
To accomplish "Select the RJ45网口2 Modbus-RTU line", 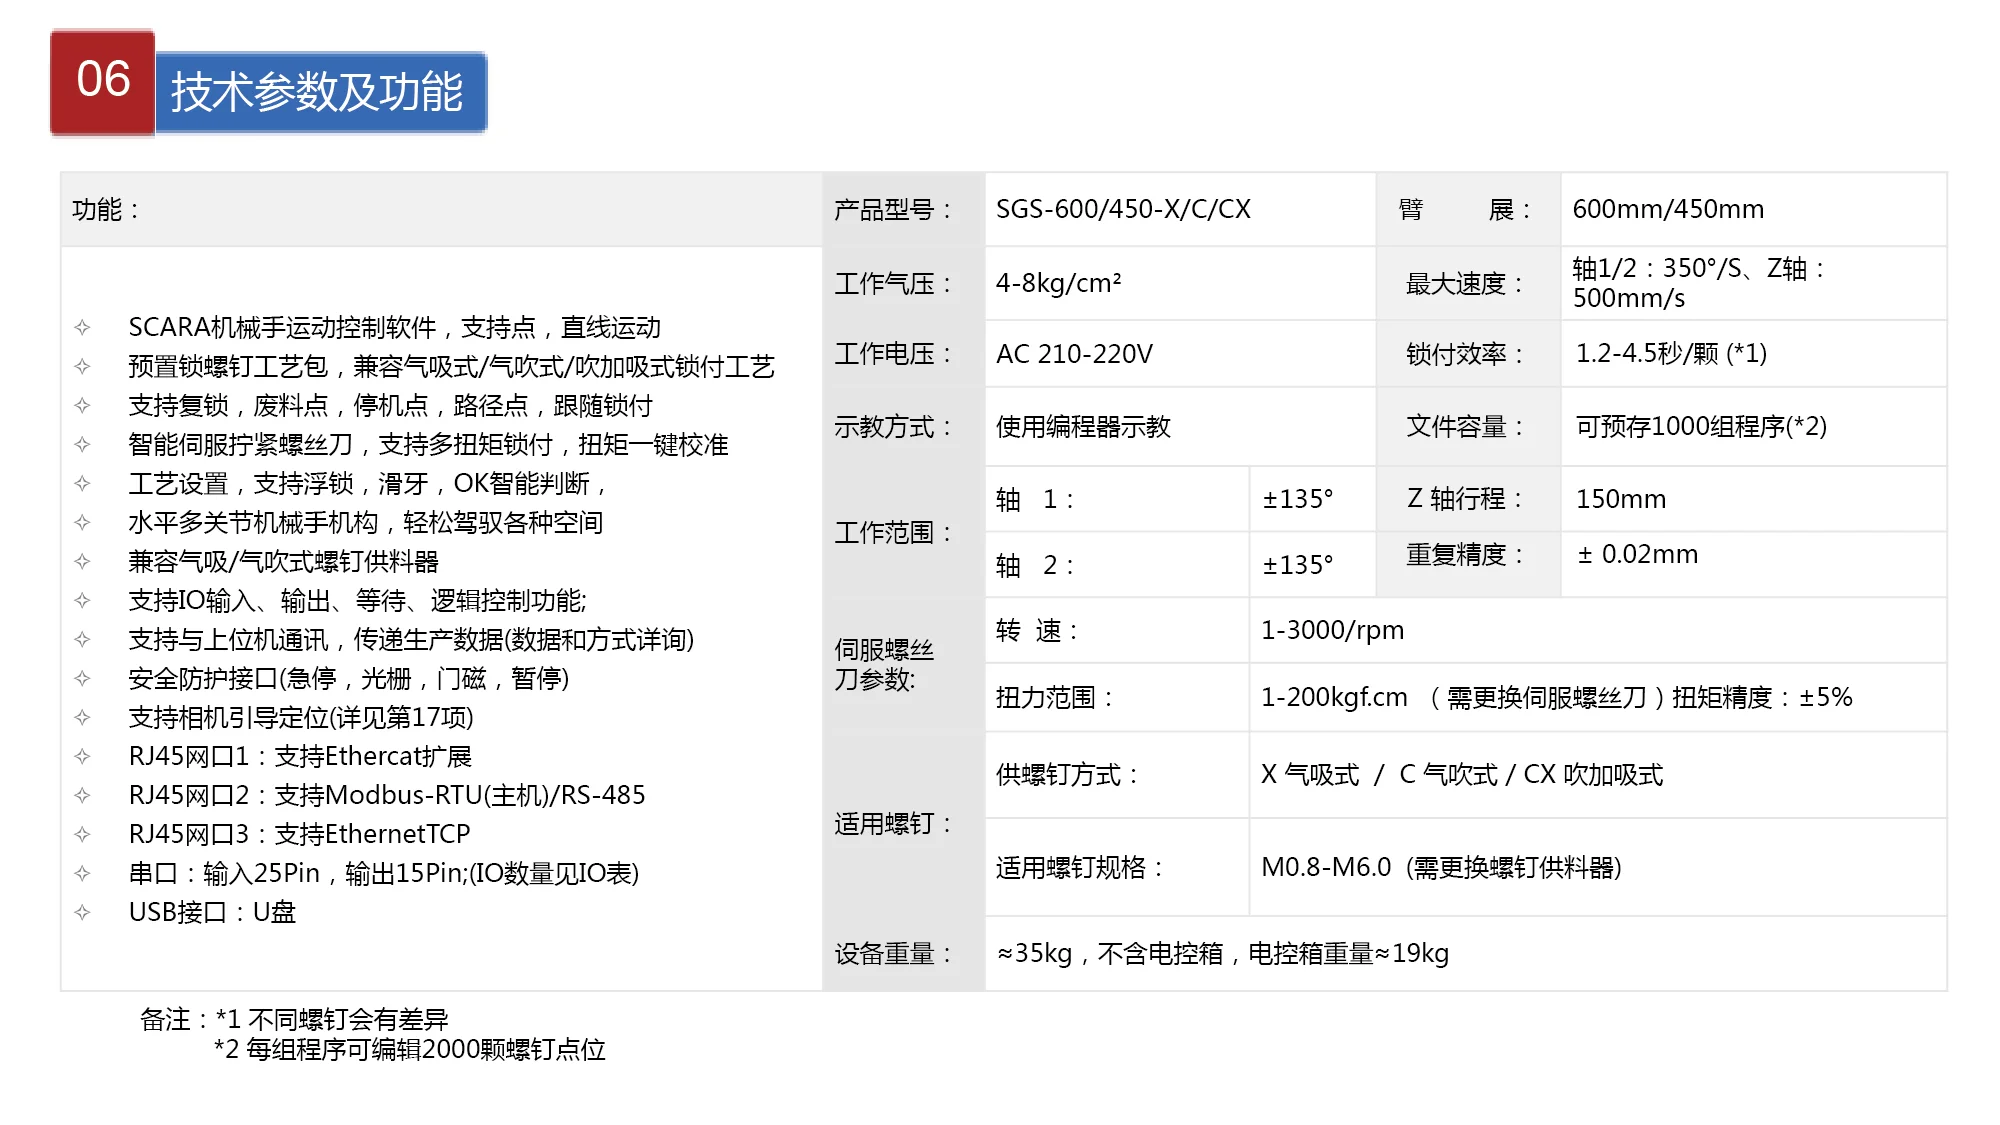I will pyautogui.click(x=387, y=796).
